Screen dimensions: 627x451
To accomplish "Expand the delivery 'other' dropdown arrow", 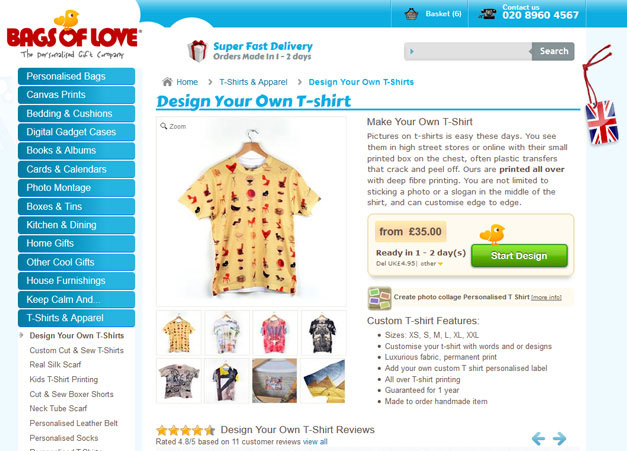I will (440, 264).
